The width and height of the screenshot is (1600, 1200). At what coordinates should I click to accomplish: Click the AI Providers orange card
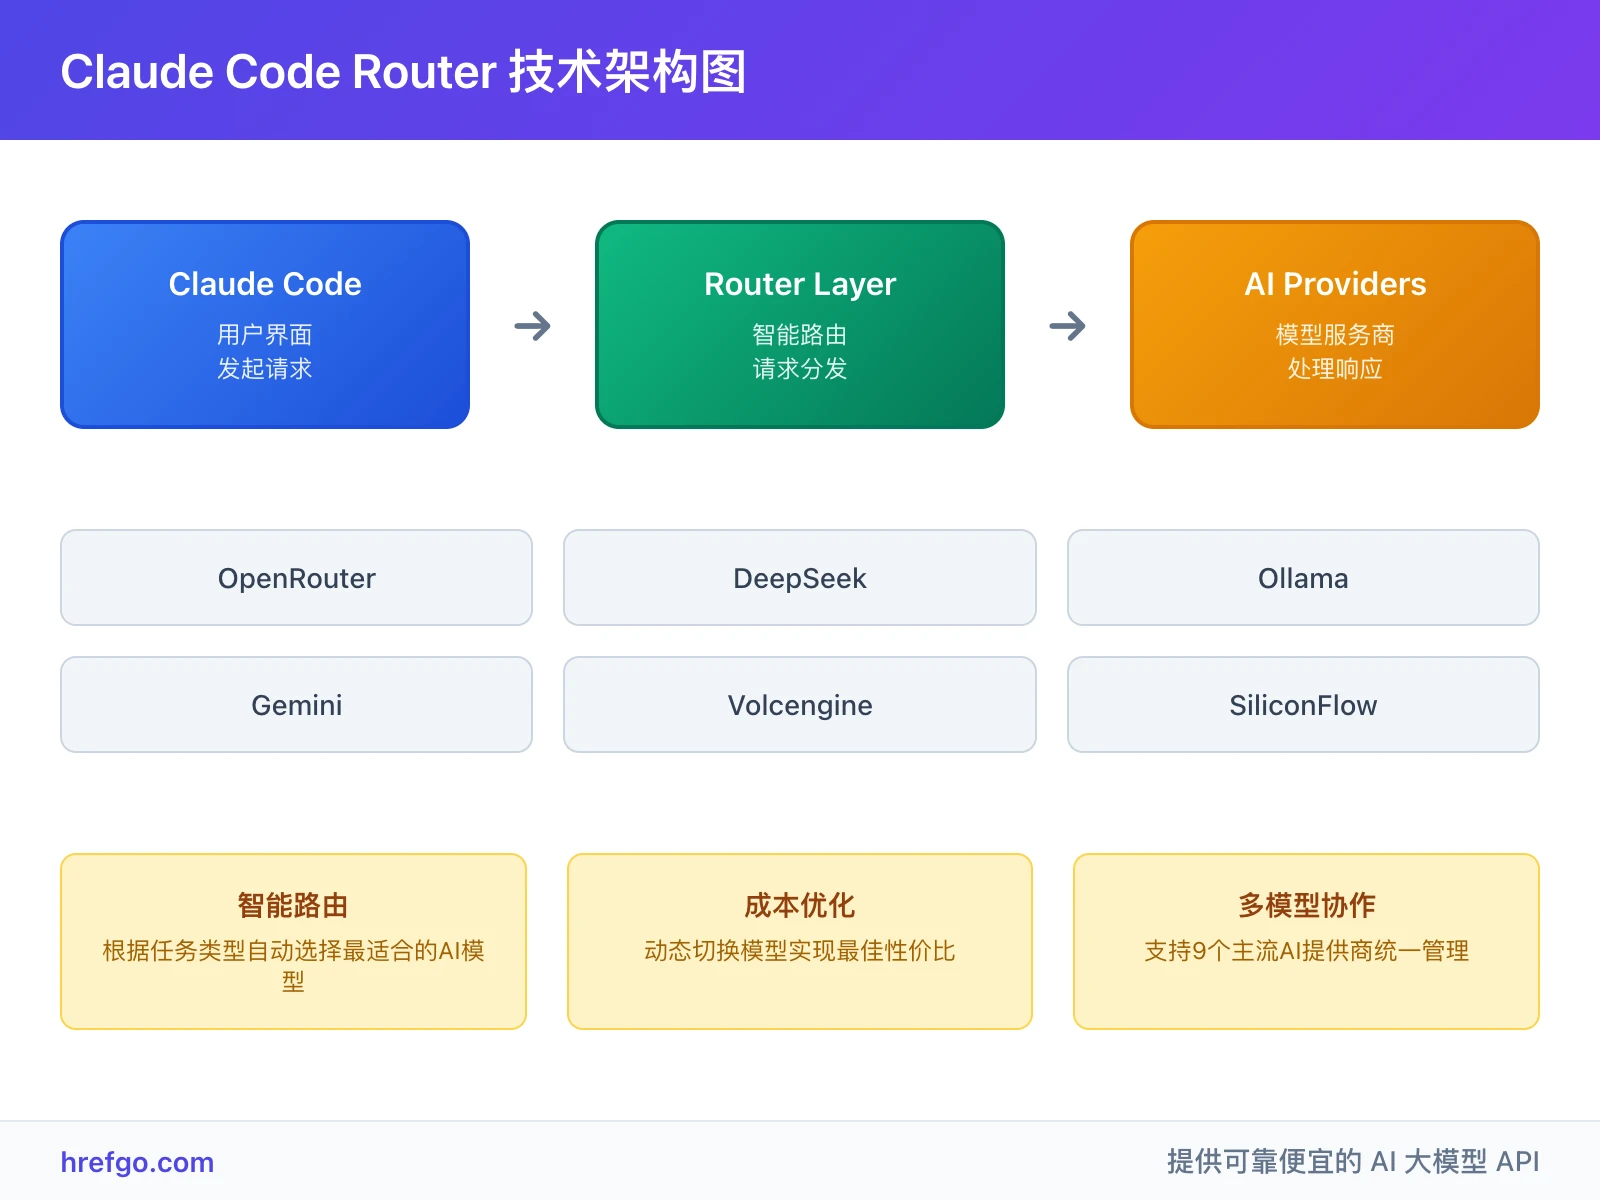tap(1335, 325)
